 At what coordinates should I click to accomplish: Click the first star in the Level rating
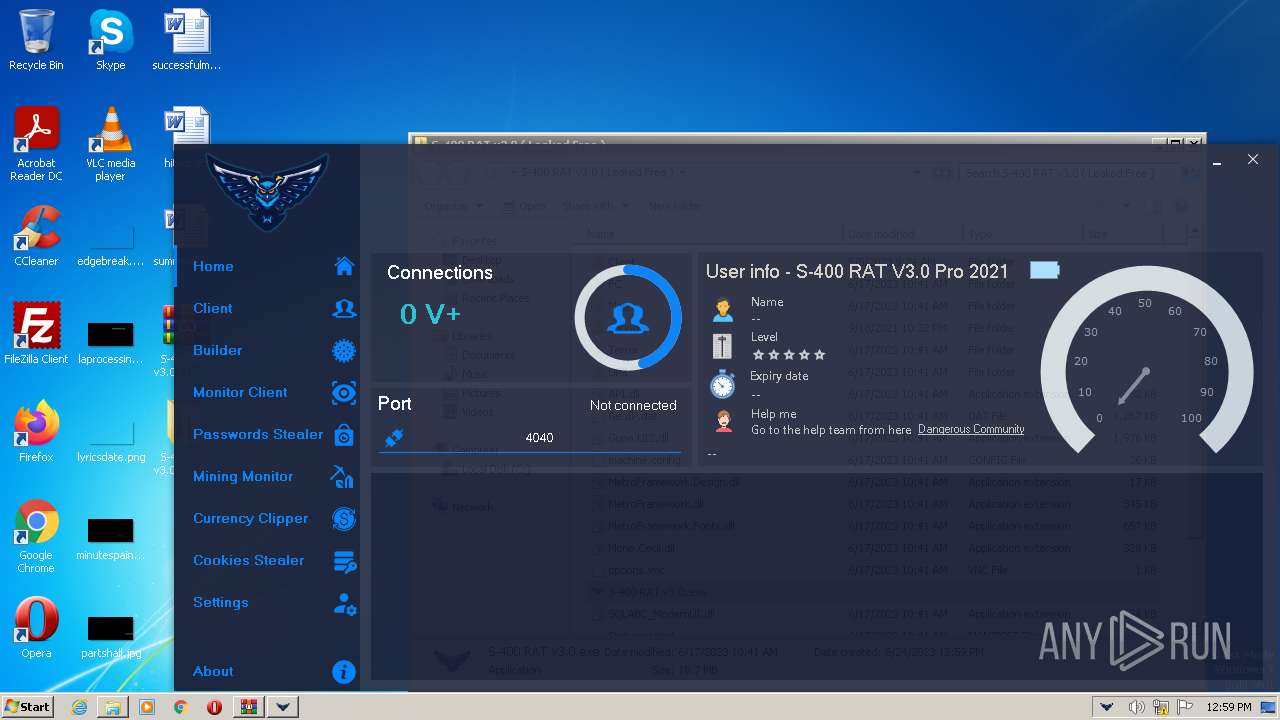[x=758, y=355]
